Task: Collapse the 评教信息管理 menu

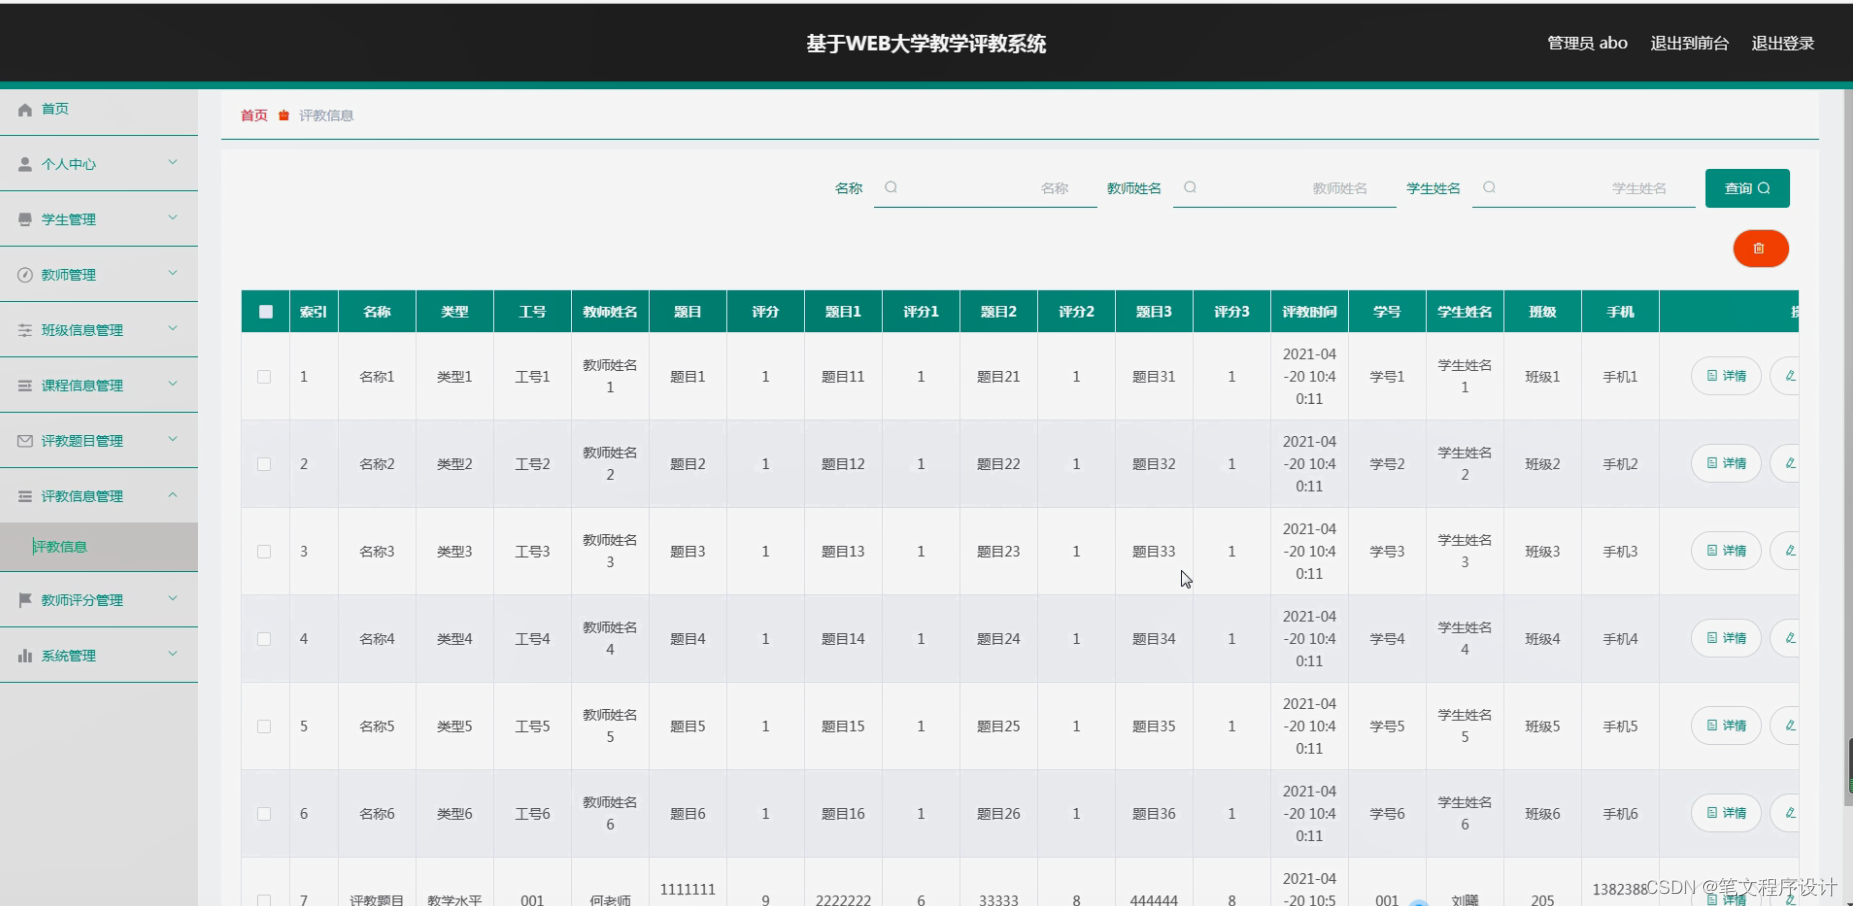Action: pos(172,494)
